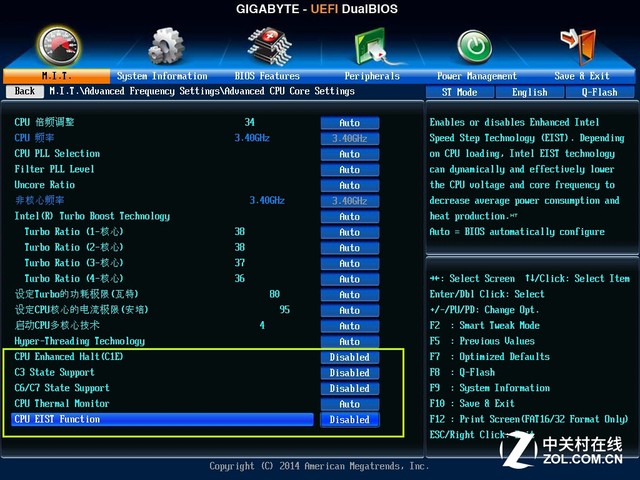Screen dimensions: 640x480
Task: Open the 启动CPU多核心技术 Auto value
Action: (x=350, y=326)
